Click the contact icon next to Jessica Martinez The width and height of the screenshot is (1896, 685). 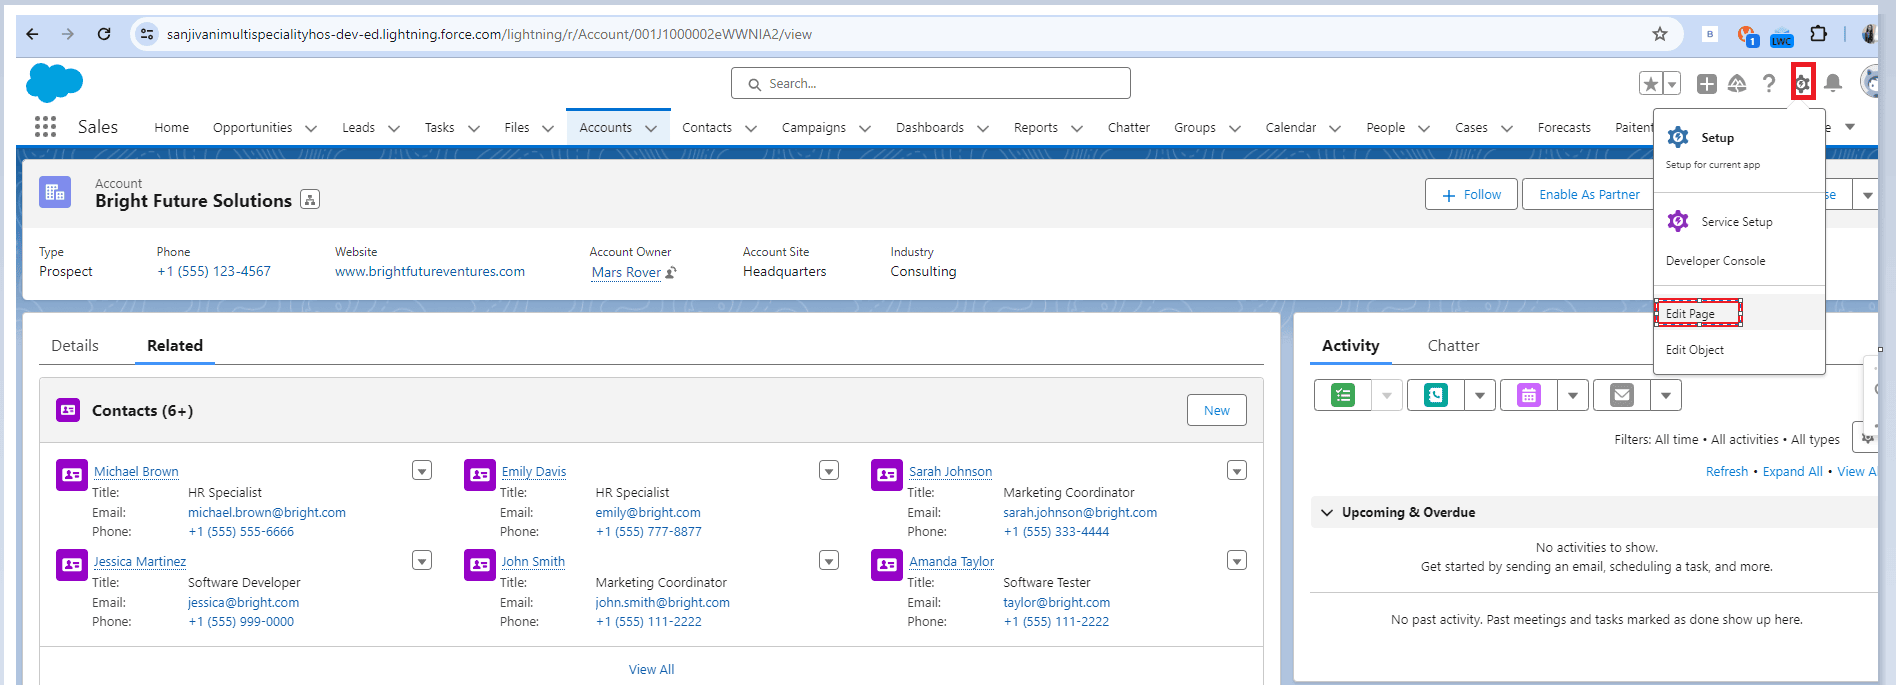coord(72,565)
